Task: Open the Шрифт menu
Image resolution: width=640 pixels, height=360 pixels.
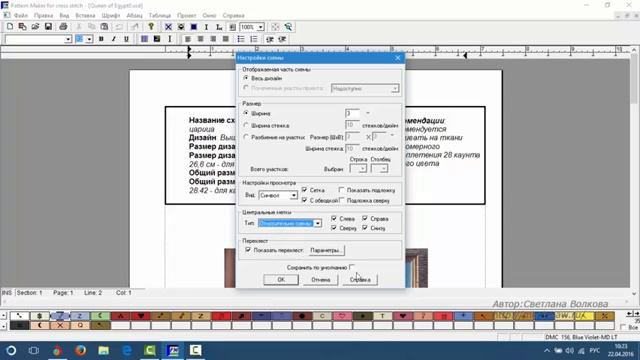Action: coord(111,16)
